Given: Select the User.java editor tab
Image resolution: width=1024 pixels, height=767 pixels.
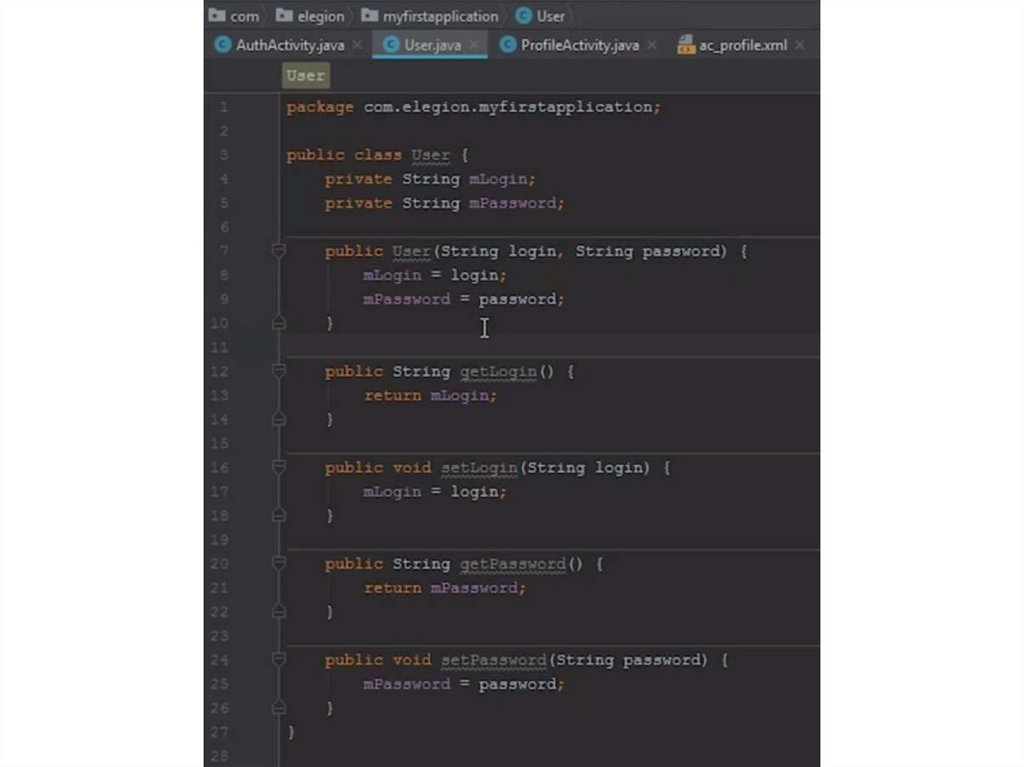Looking at the screenshot, I should 432,45.
